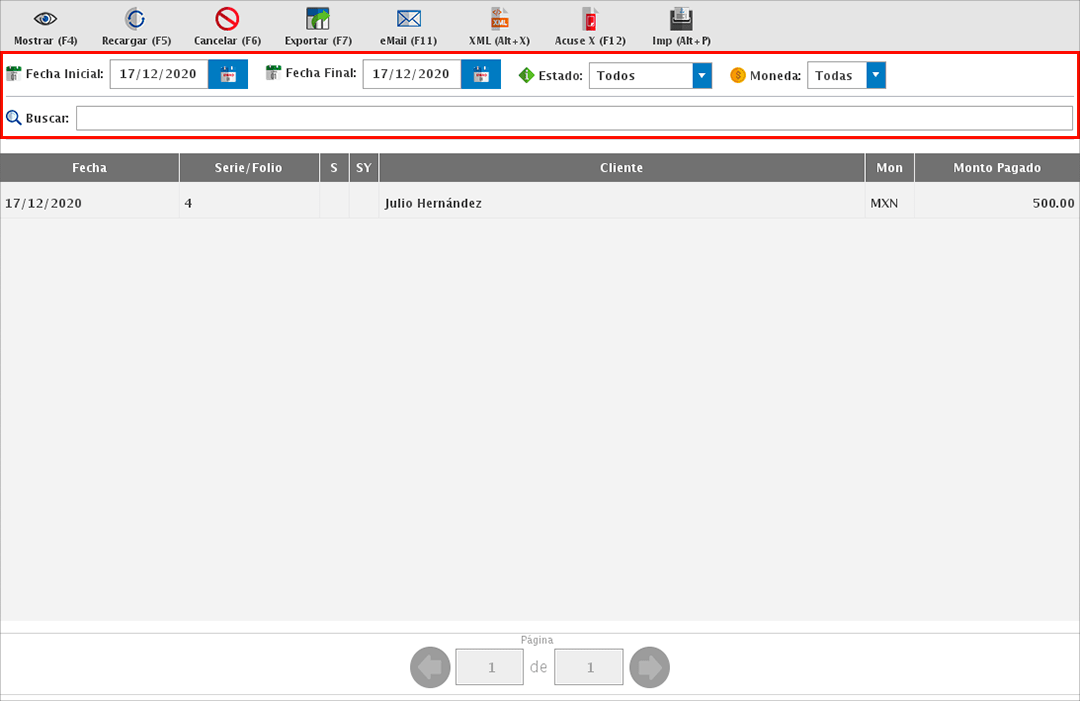Download XML (Alt+X) file icon
The image size is (1080, 701).
pos(499,19)
